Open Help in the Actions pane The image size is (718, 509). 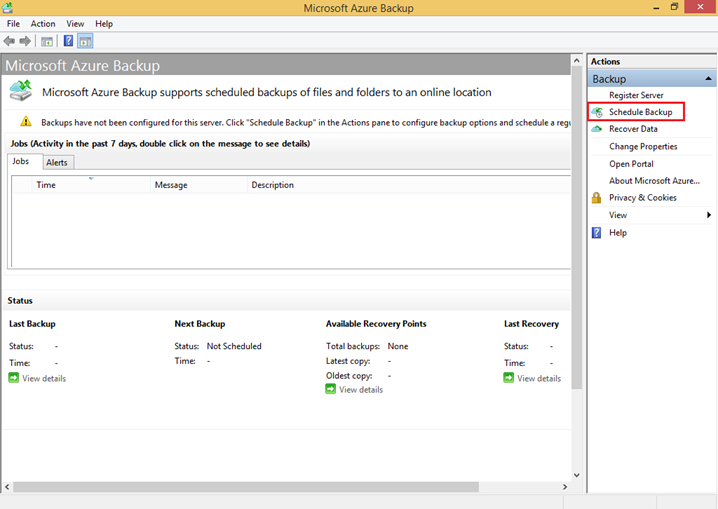(x=618, y=233)
